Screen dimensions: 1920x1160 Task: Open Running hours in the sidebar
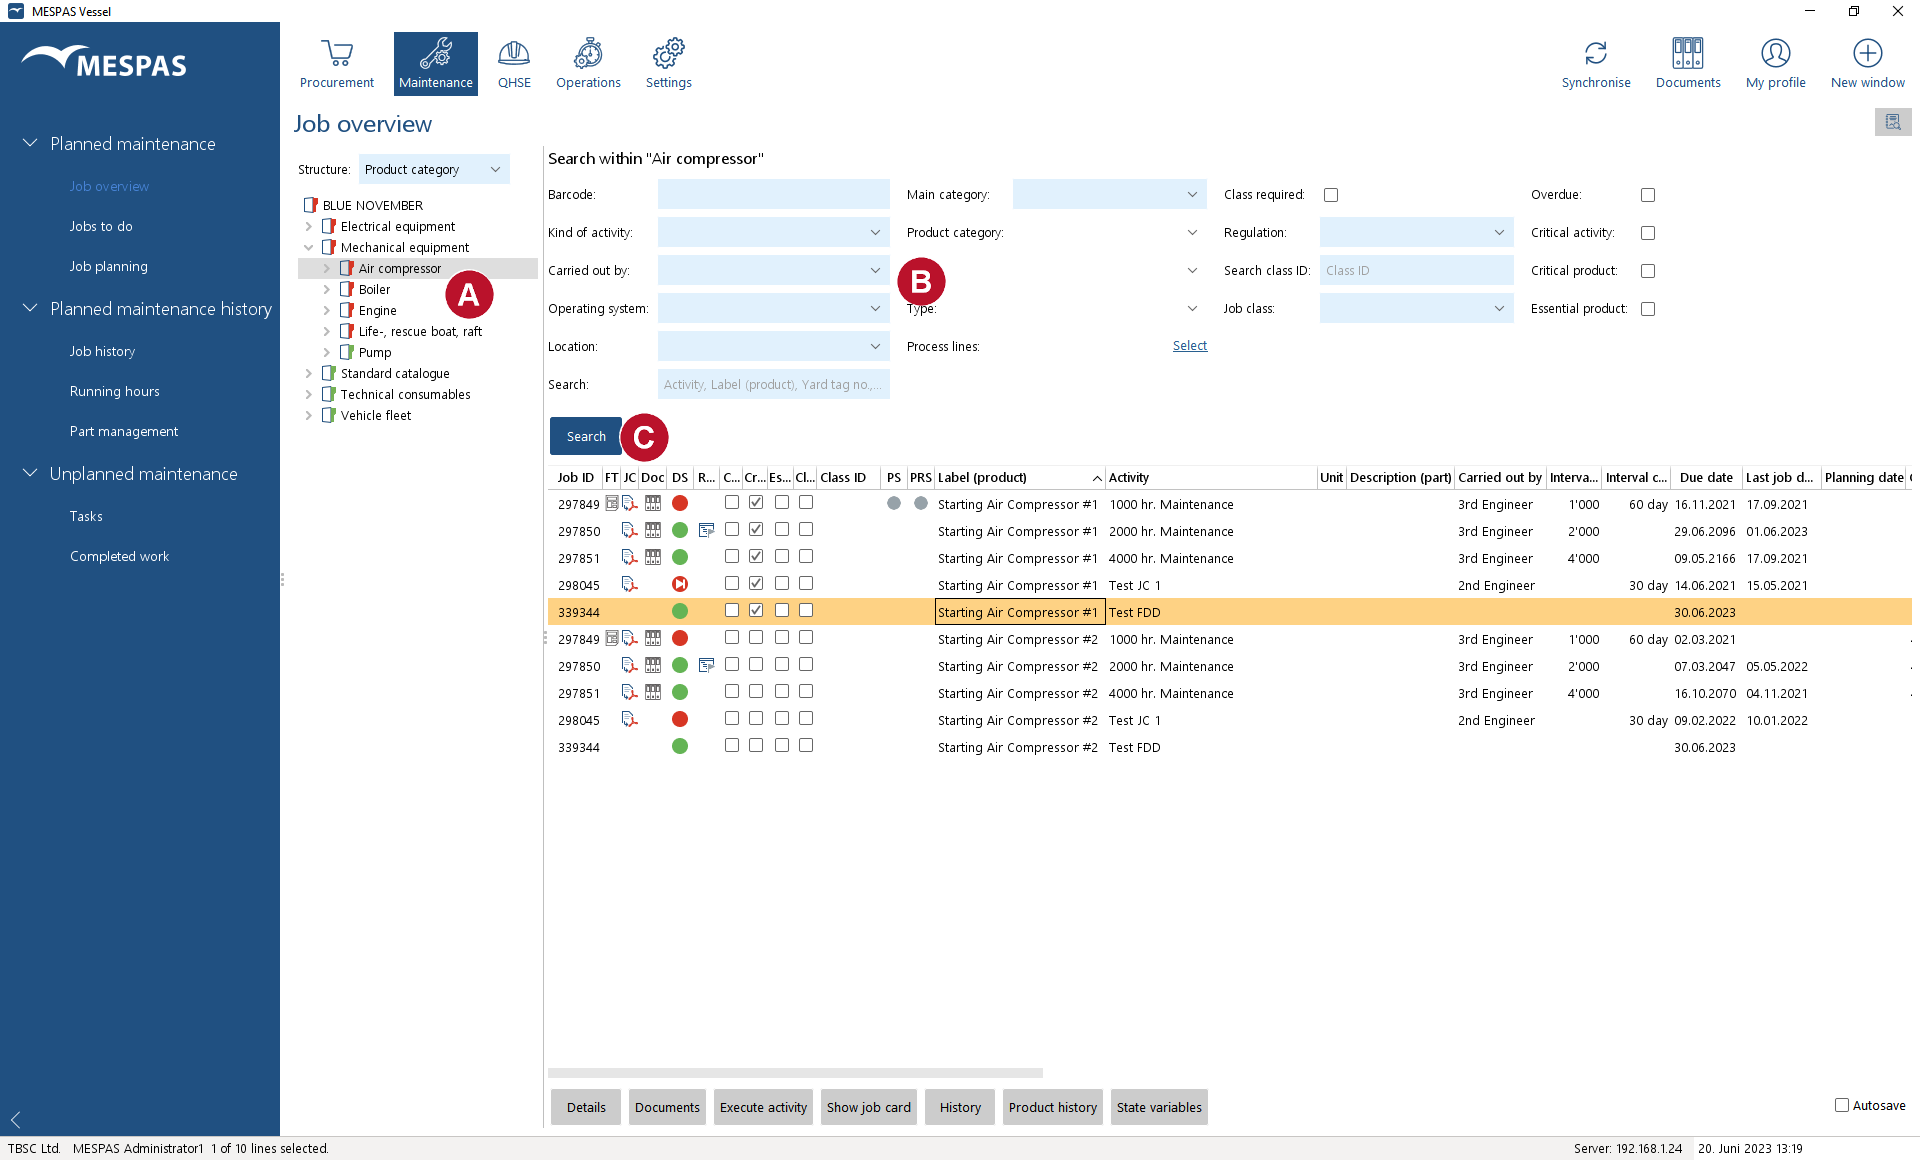pos(115,391)
